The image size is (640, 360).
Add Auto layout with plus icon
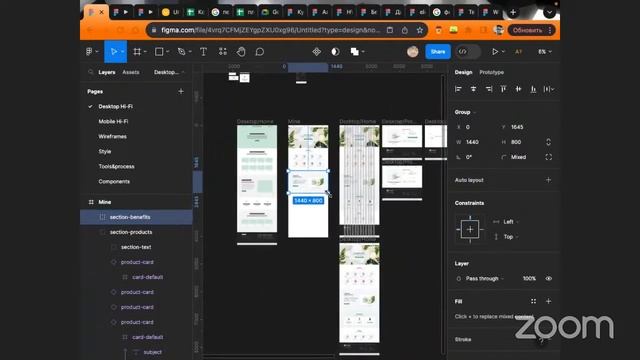549,180
